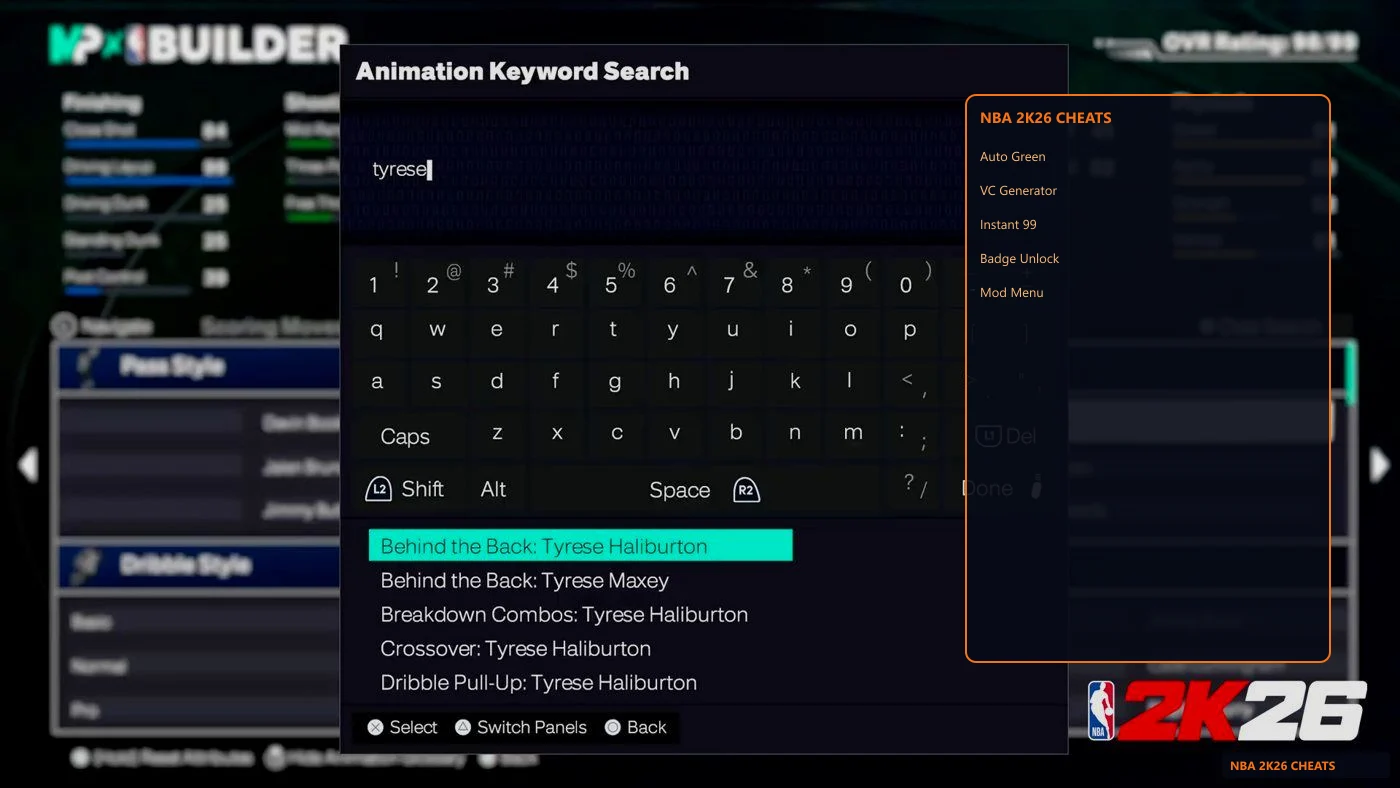1400x788 pixels.
Task: Tap the w key
Action: [437, 330]
